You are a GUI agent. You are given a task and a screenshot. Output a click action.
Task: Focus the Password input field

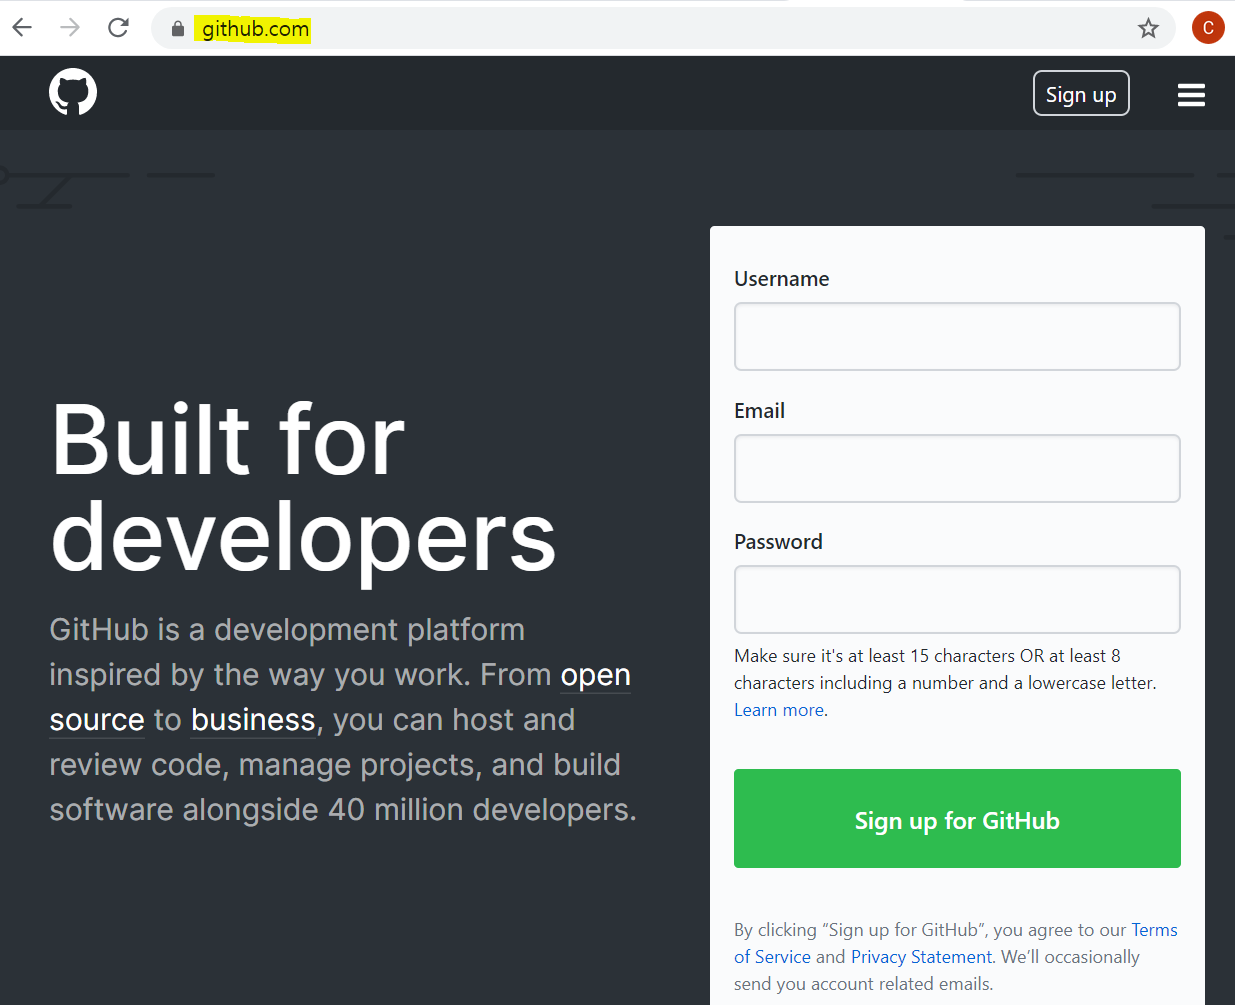point(957,600)
